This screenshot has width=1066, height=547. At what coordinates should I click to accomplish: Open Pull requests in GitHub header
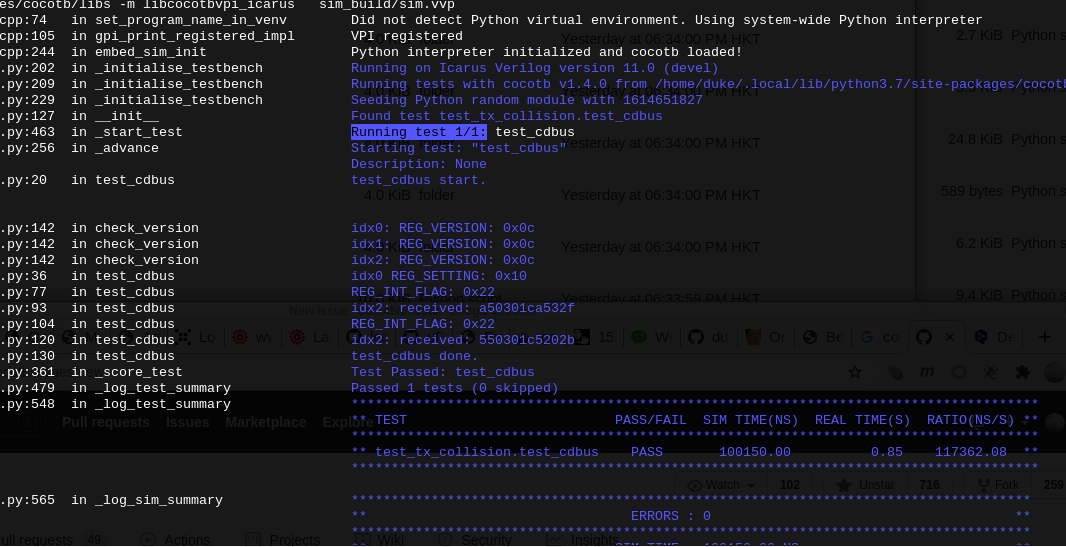click(105, 422)
